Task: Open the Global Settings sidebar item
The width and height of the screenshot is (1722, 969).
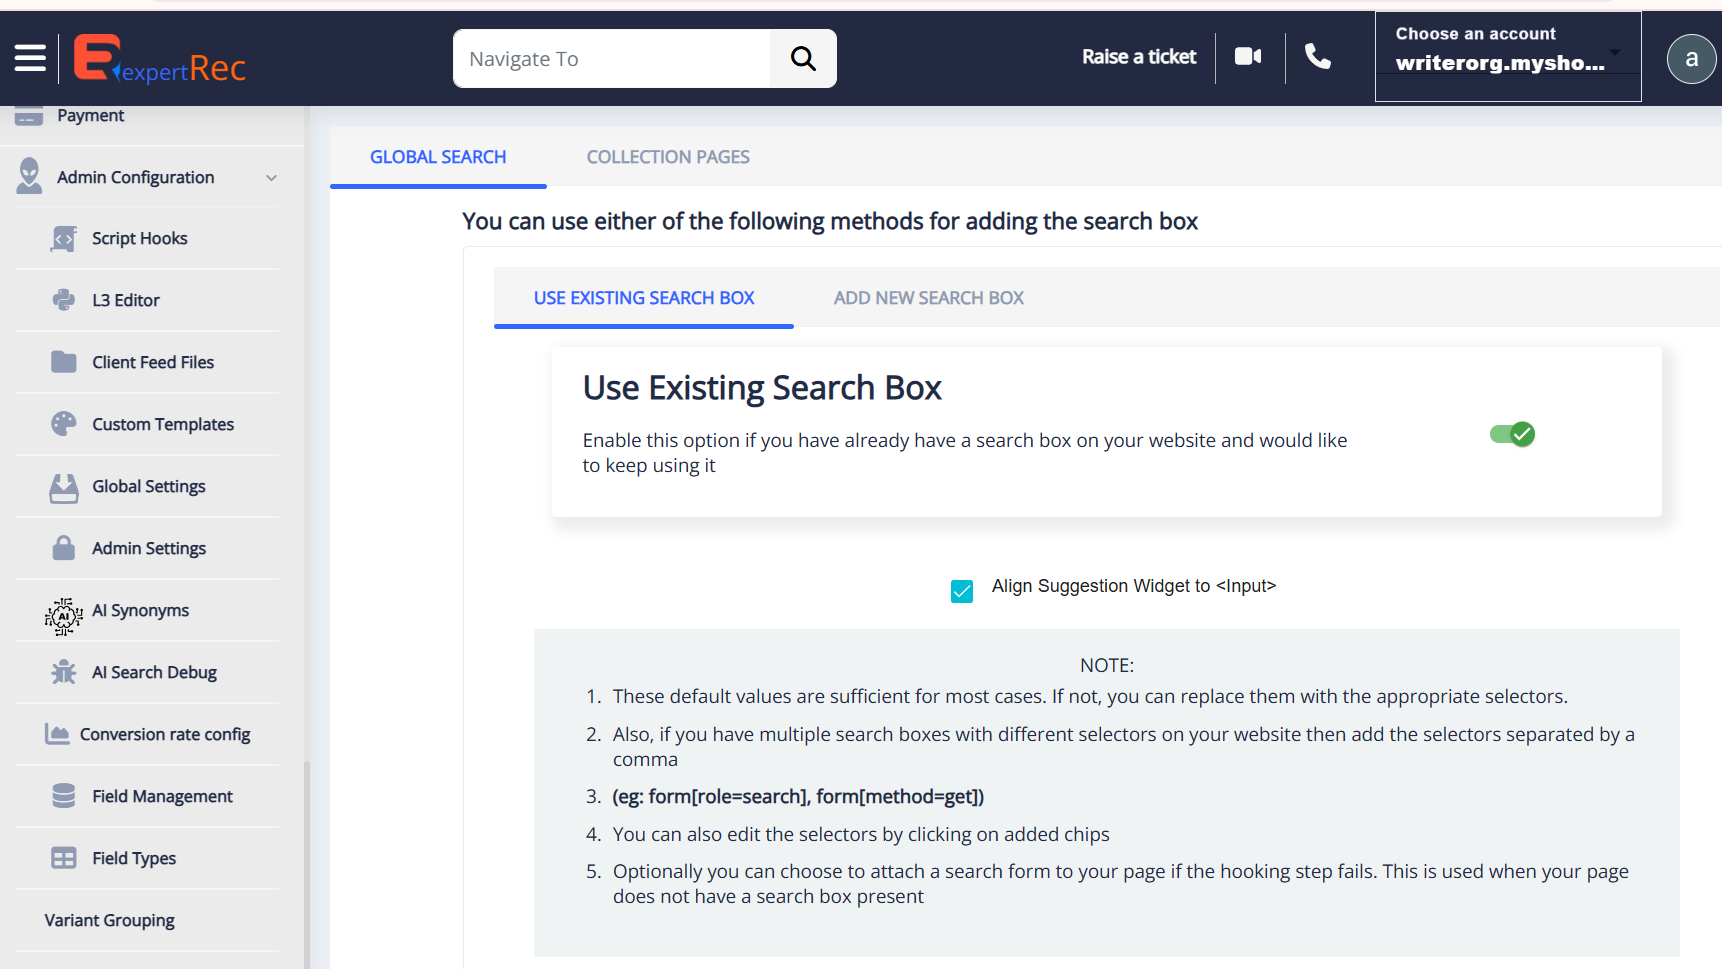Action: (149, 487)
